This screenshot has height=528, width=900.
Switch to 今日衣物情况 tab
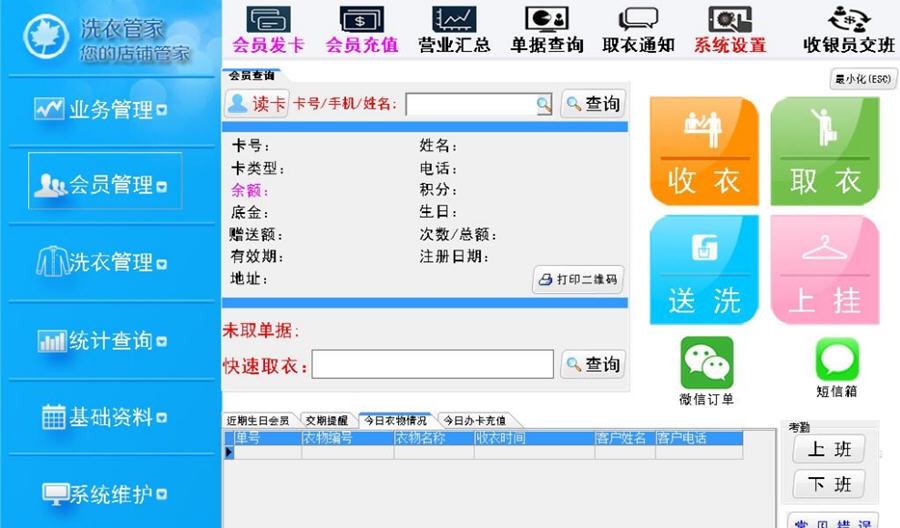[395, 421]
